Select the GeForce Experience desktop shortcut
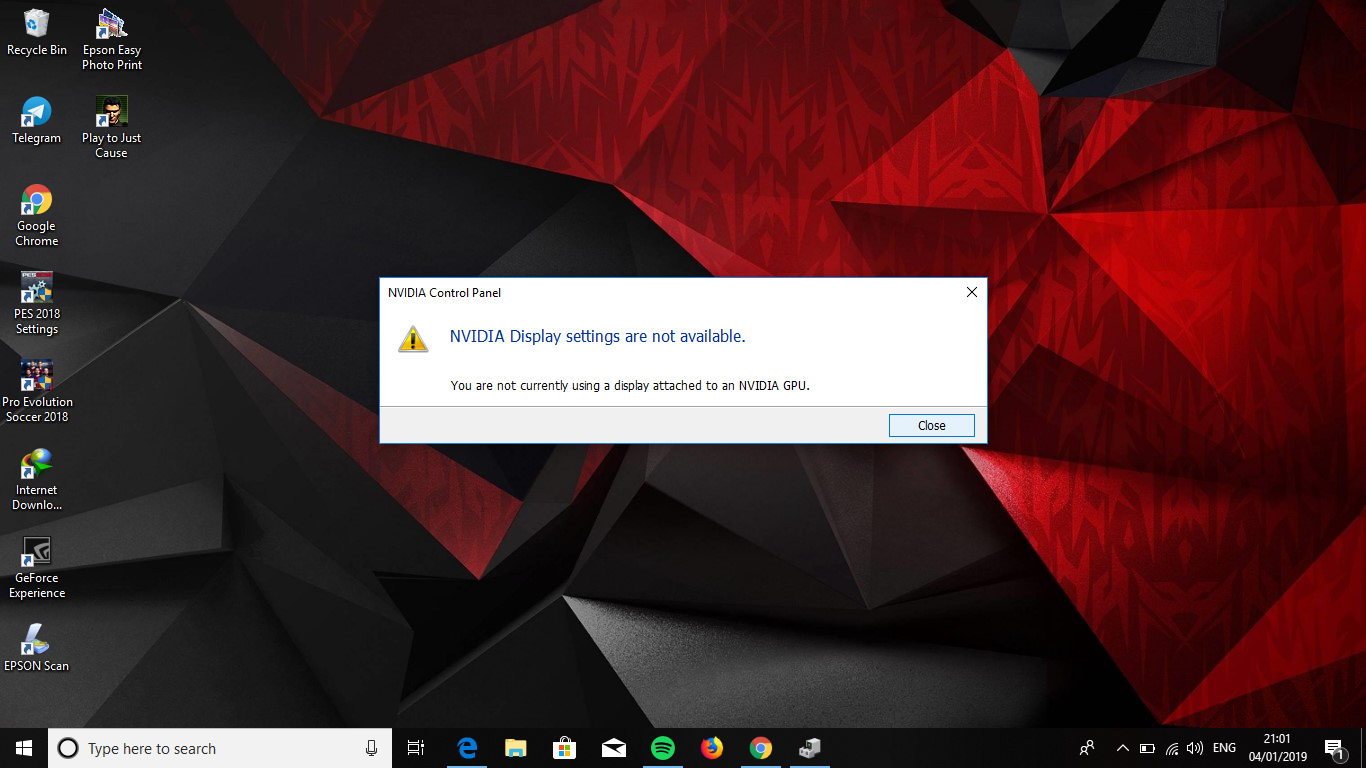The image size is (1366, 768). tap(37, 567)
